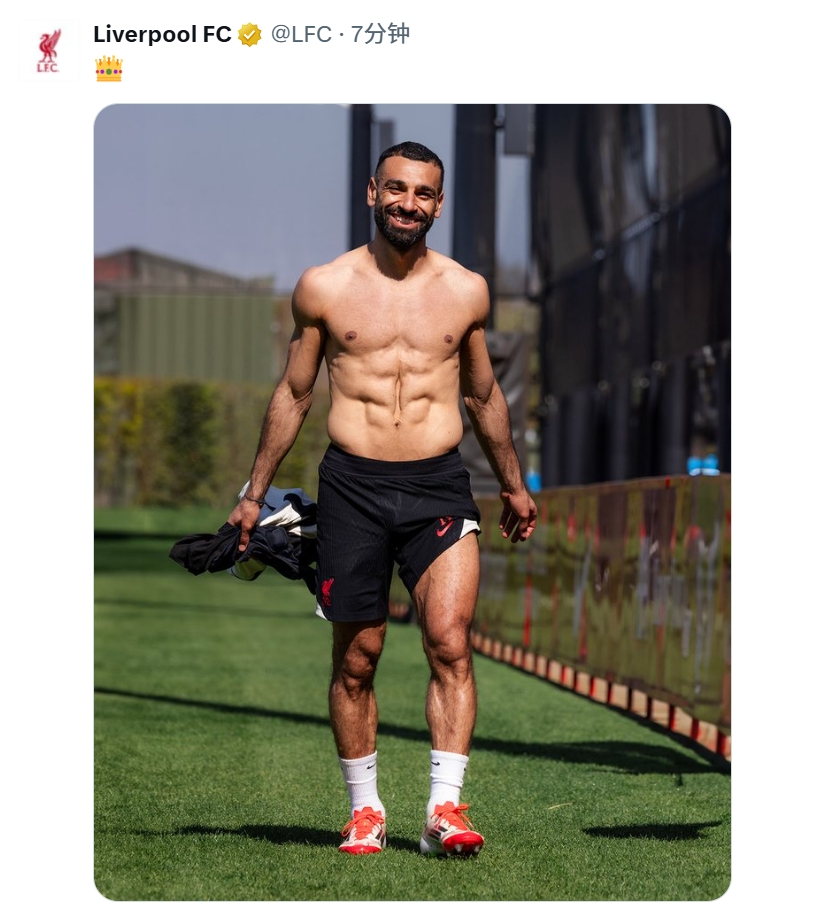The height and width of the screenshot is (918, 833).
Task: Click the orange boot on the right
Action: pyautogui.click(x=451, y=828)
